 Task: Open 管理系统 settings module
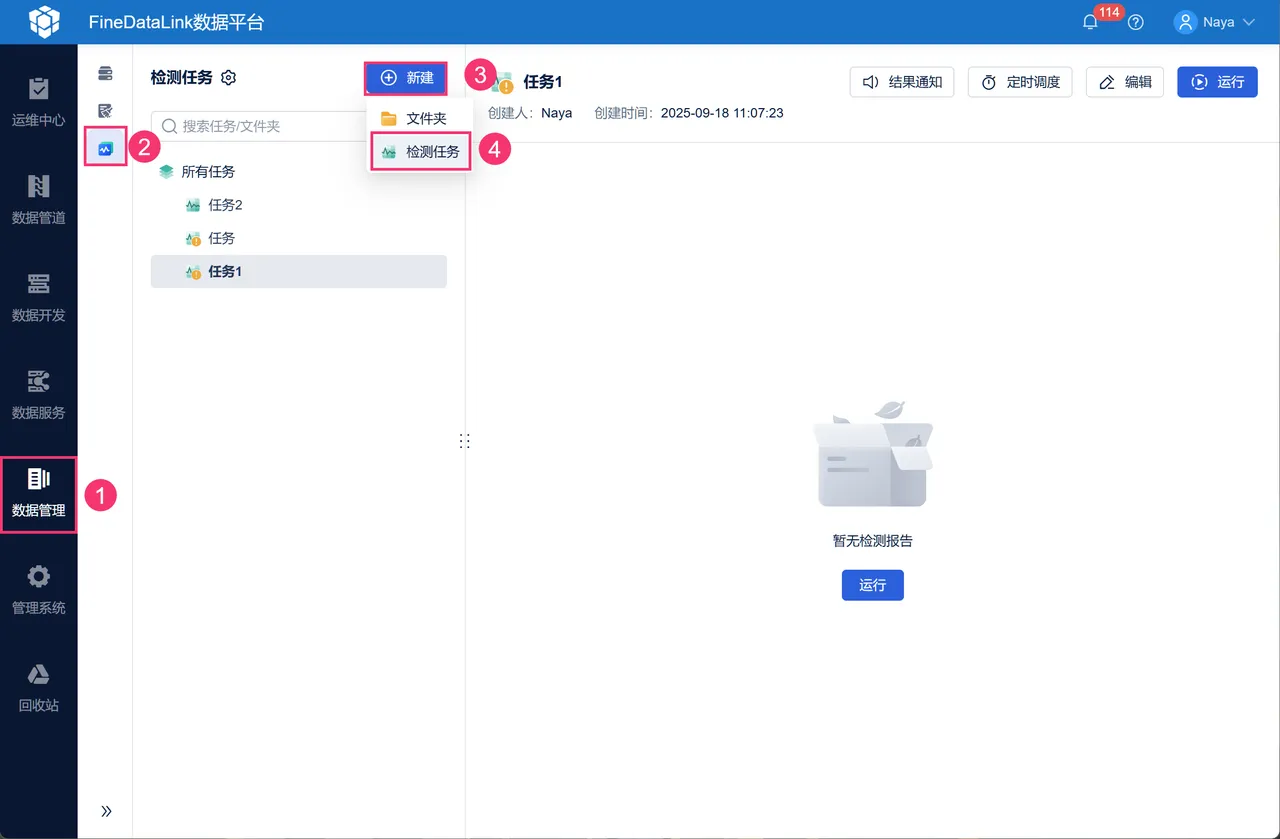38,590
